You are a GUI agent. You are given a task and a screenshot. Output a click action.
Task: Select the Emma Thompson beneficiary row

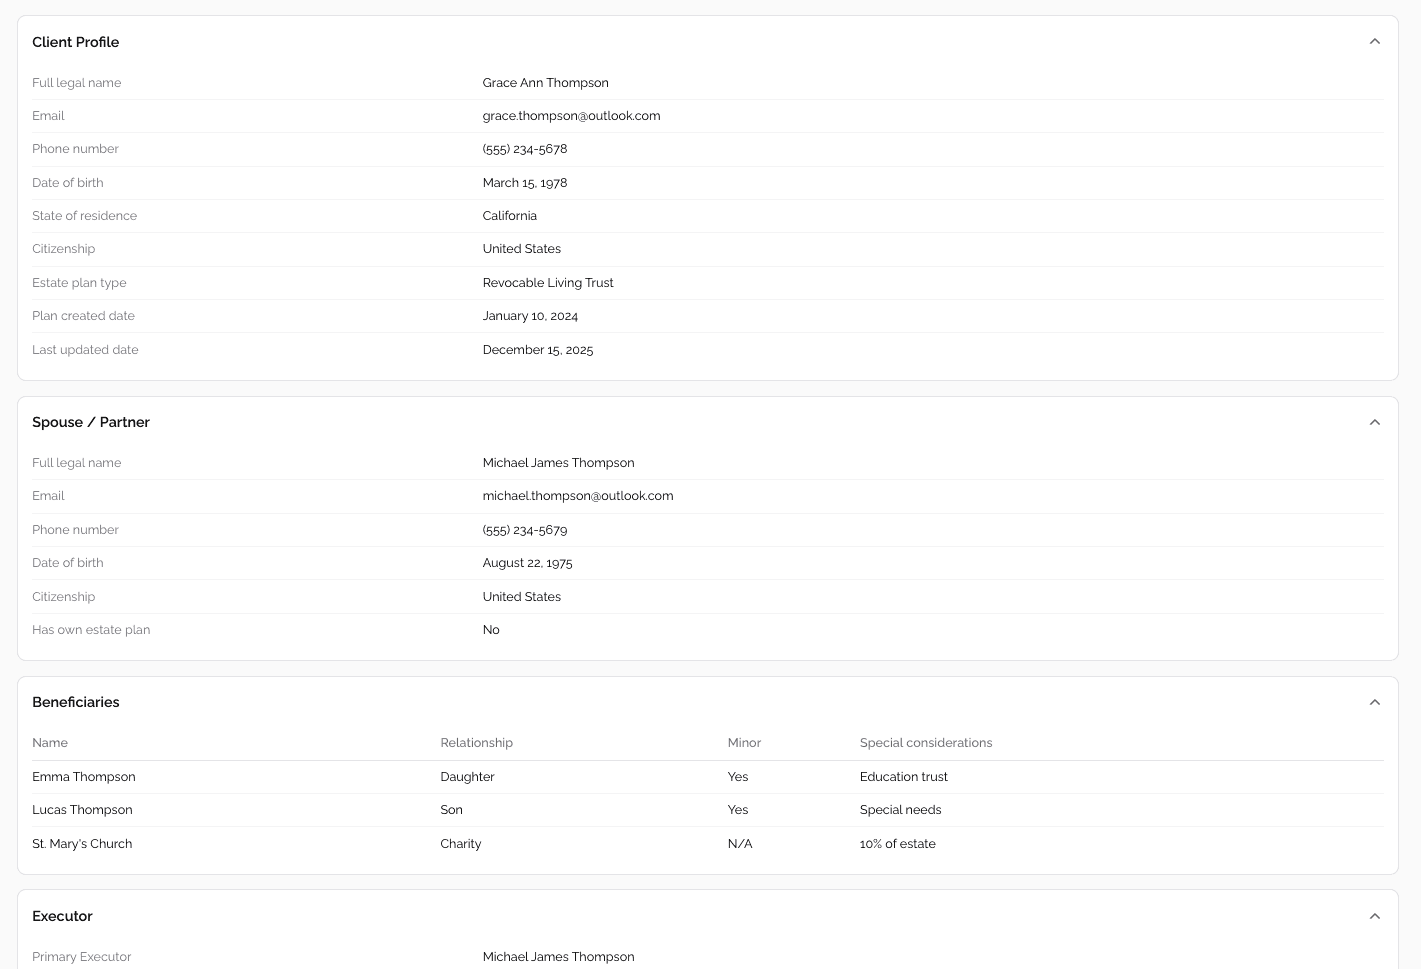tap(84, 777)
